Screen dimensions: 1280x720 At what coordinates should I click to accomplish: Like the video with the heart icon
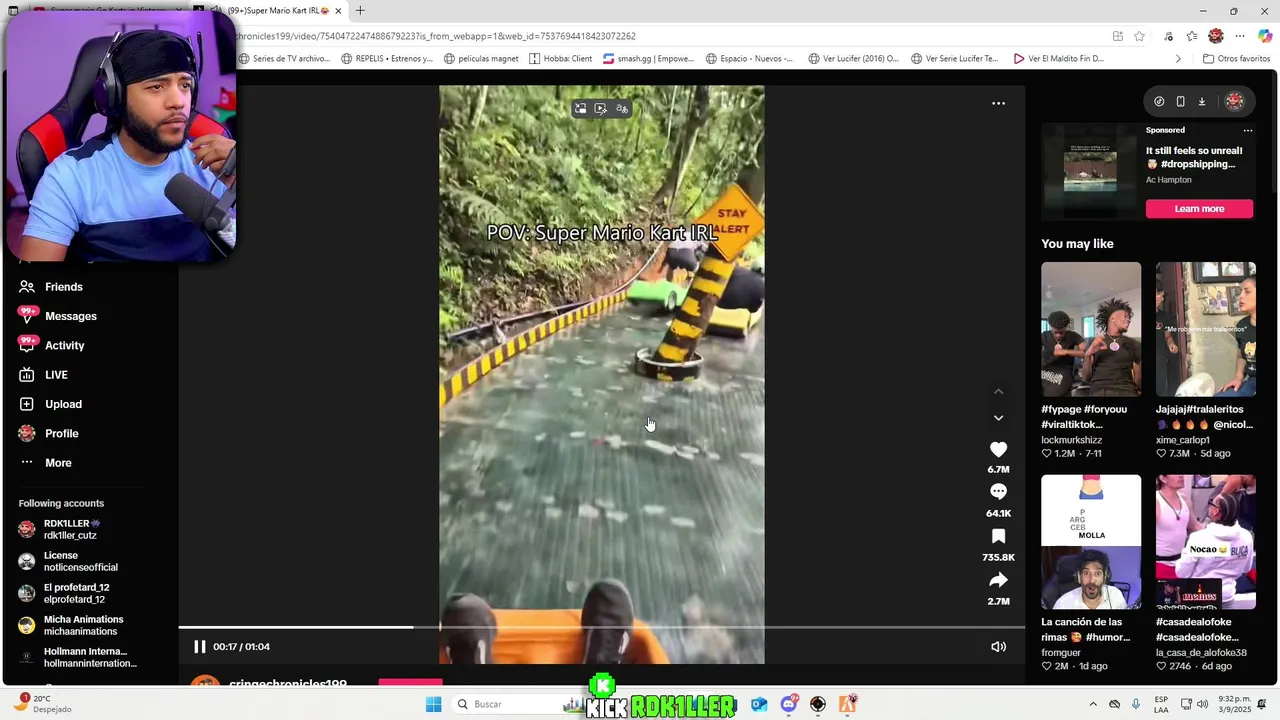pyautogui.click(x=998, y=450)
